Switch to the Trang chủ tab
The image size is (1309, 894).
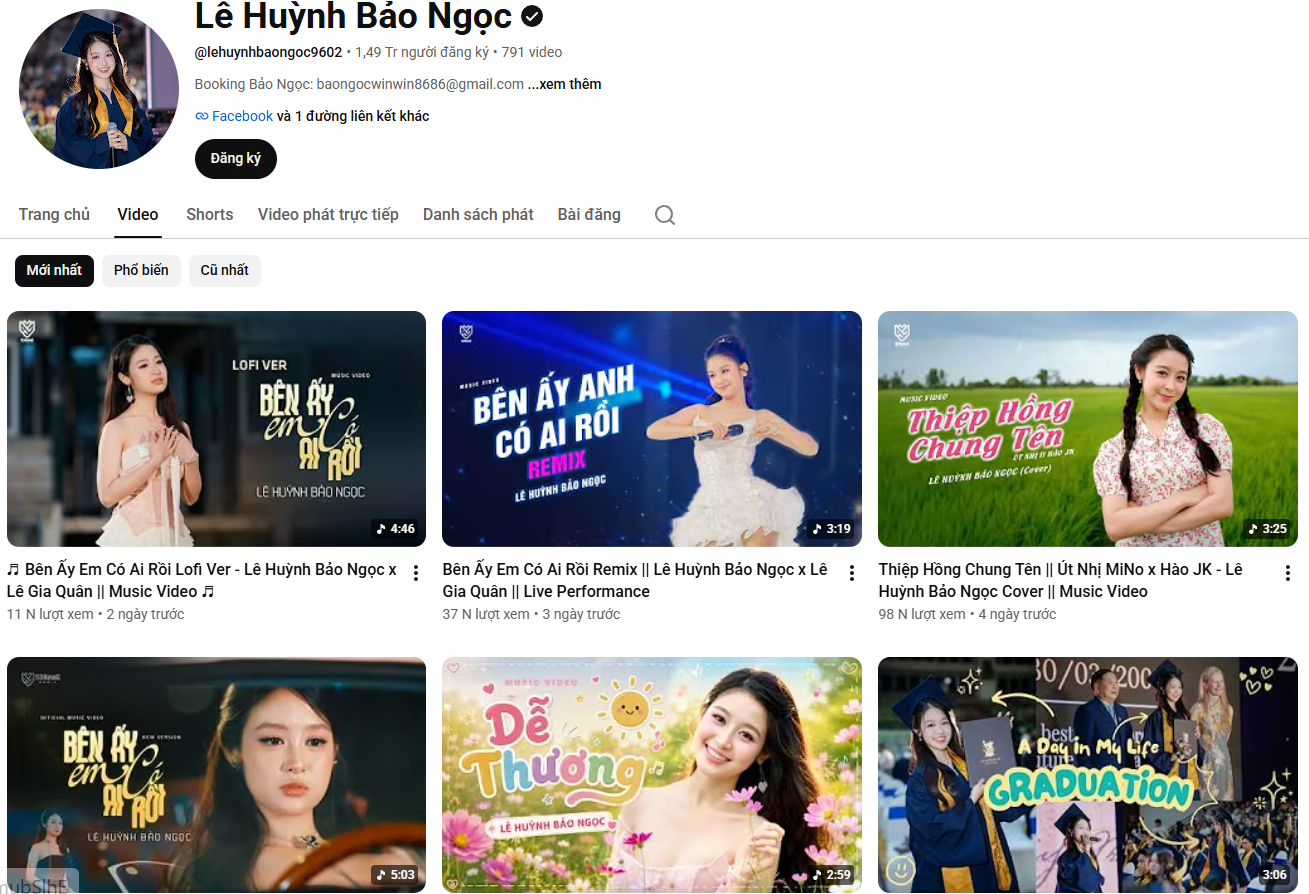click(x=54, y=215)
